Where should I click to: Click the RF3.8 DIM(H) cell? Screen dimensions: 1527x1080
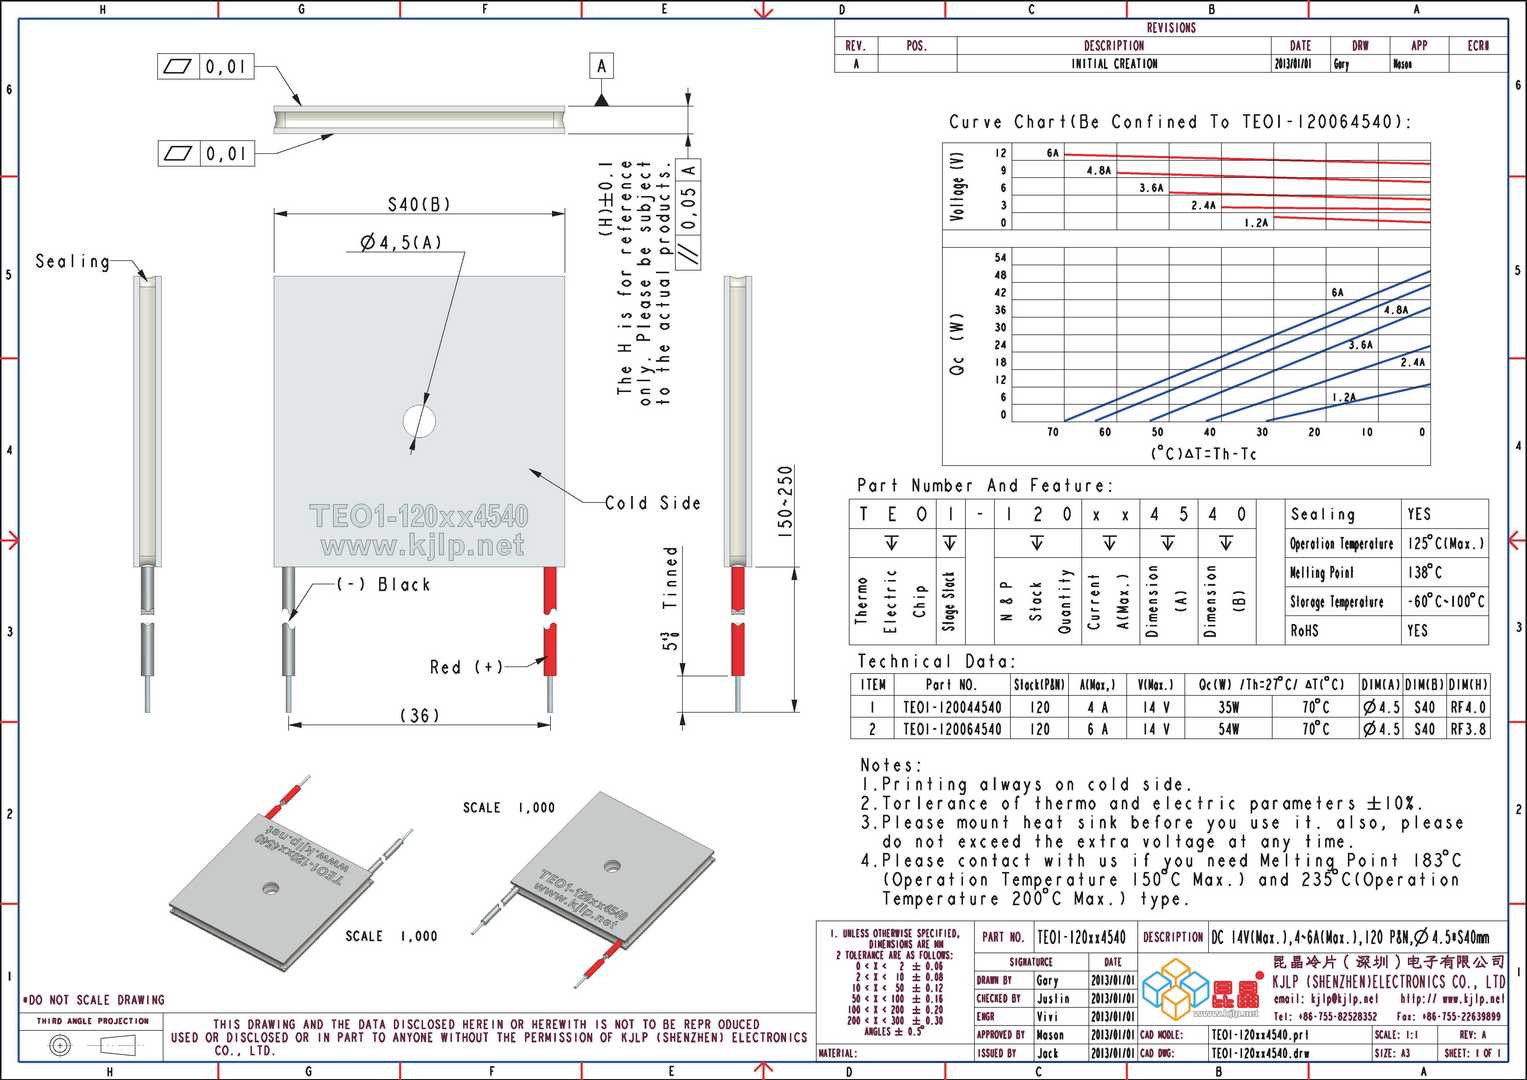pos(1468,729)
